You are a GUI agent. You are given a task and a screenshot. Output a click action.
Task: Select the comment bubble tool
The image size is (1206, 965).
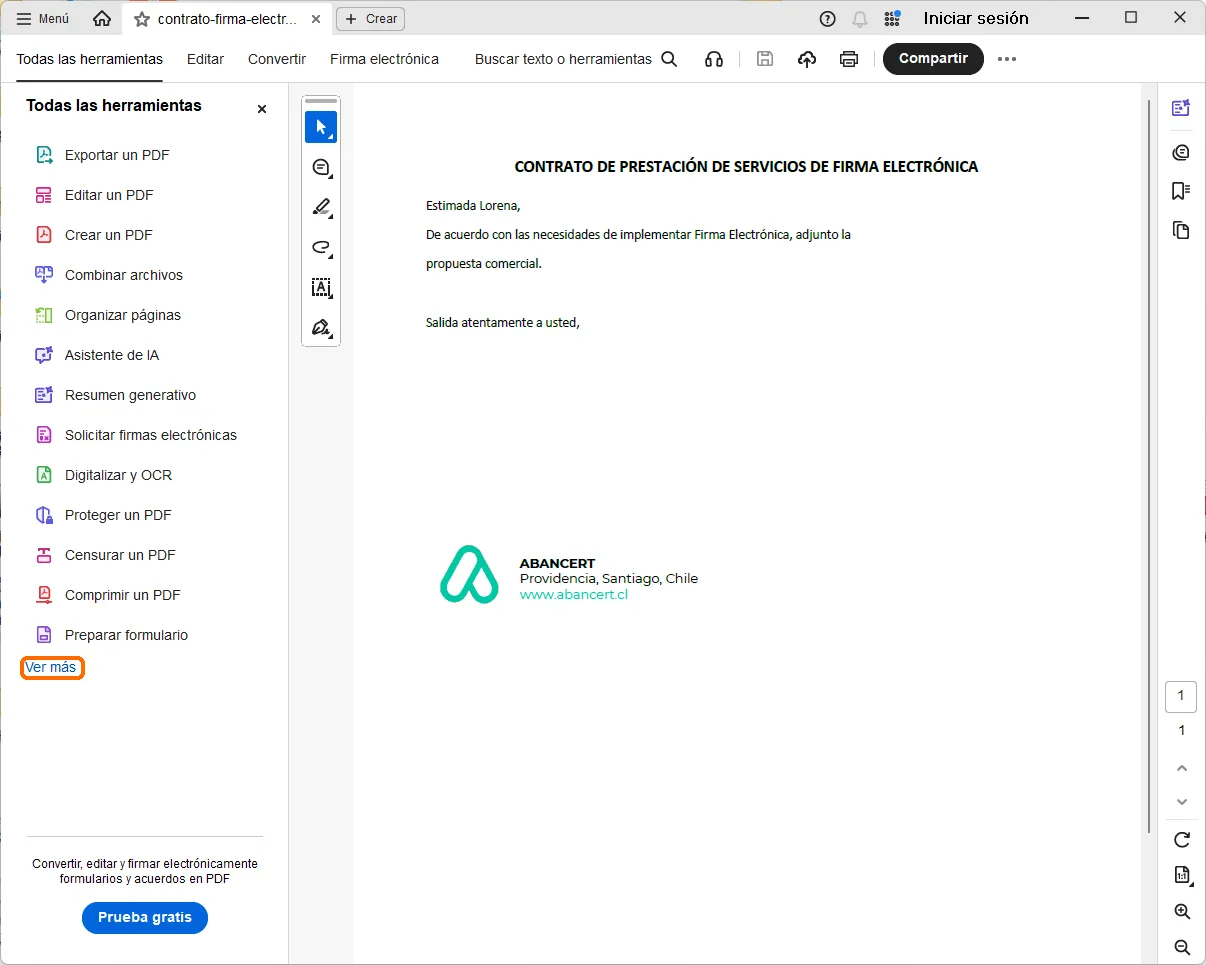321,167
